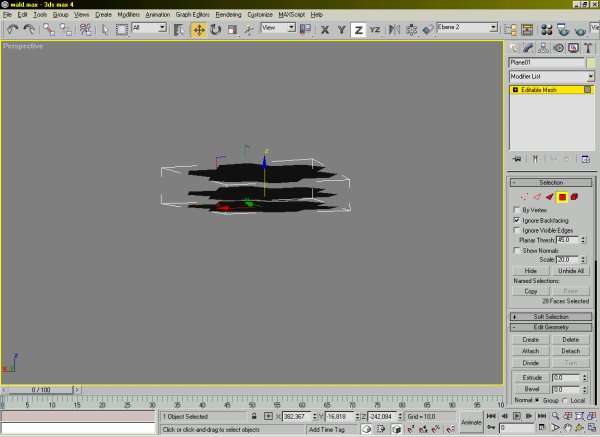
Task: Switch to Vertex sub-object level
Action: [524, 197]
